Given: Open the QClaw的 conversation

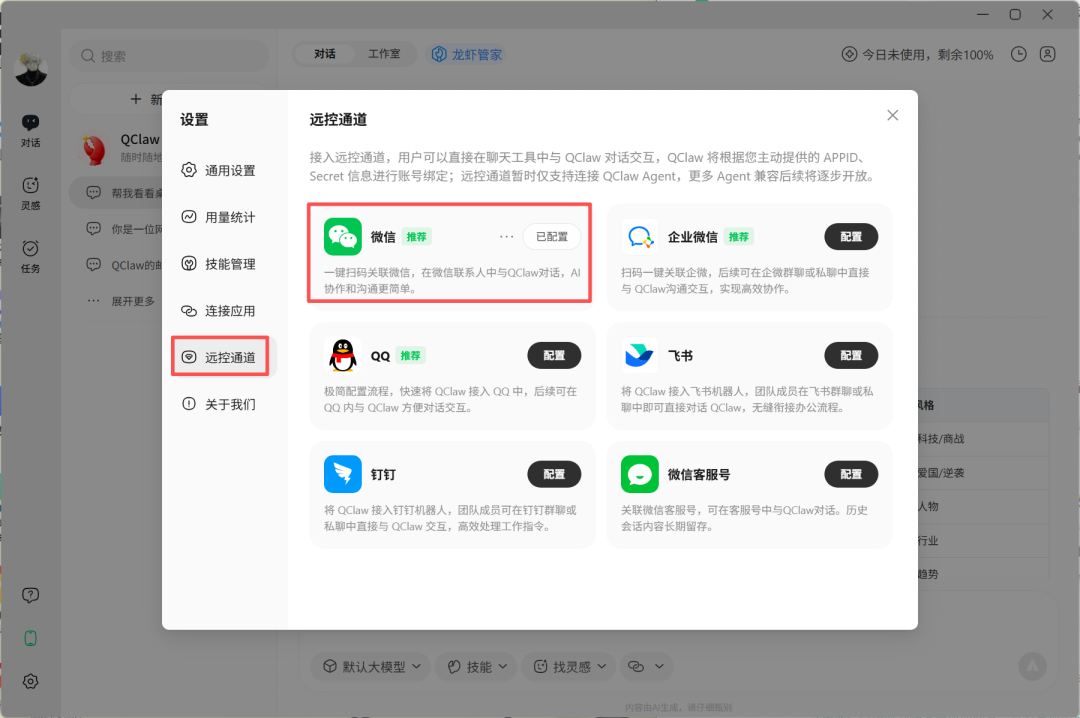Looking at the screenshot, I should 117,265.
